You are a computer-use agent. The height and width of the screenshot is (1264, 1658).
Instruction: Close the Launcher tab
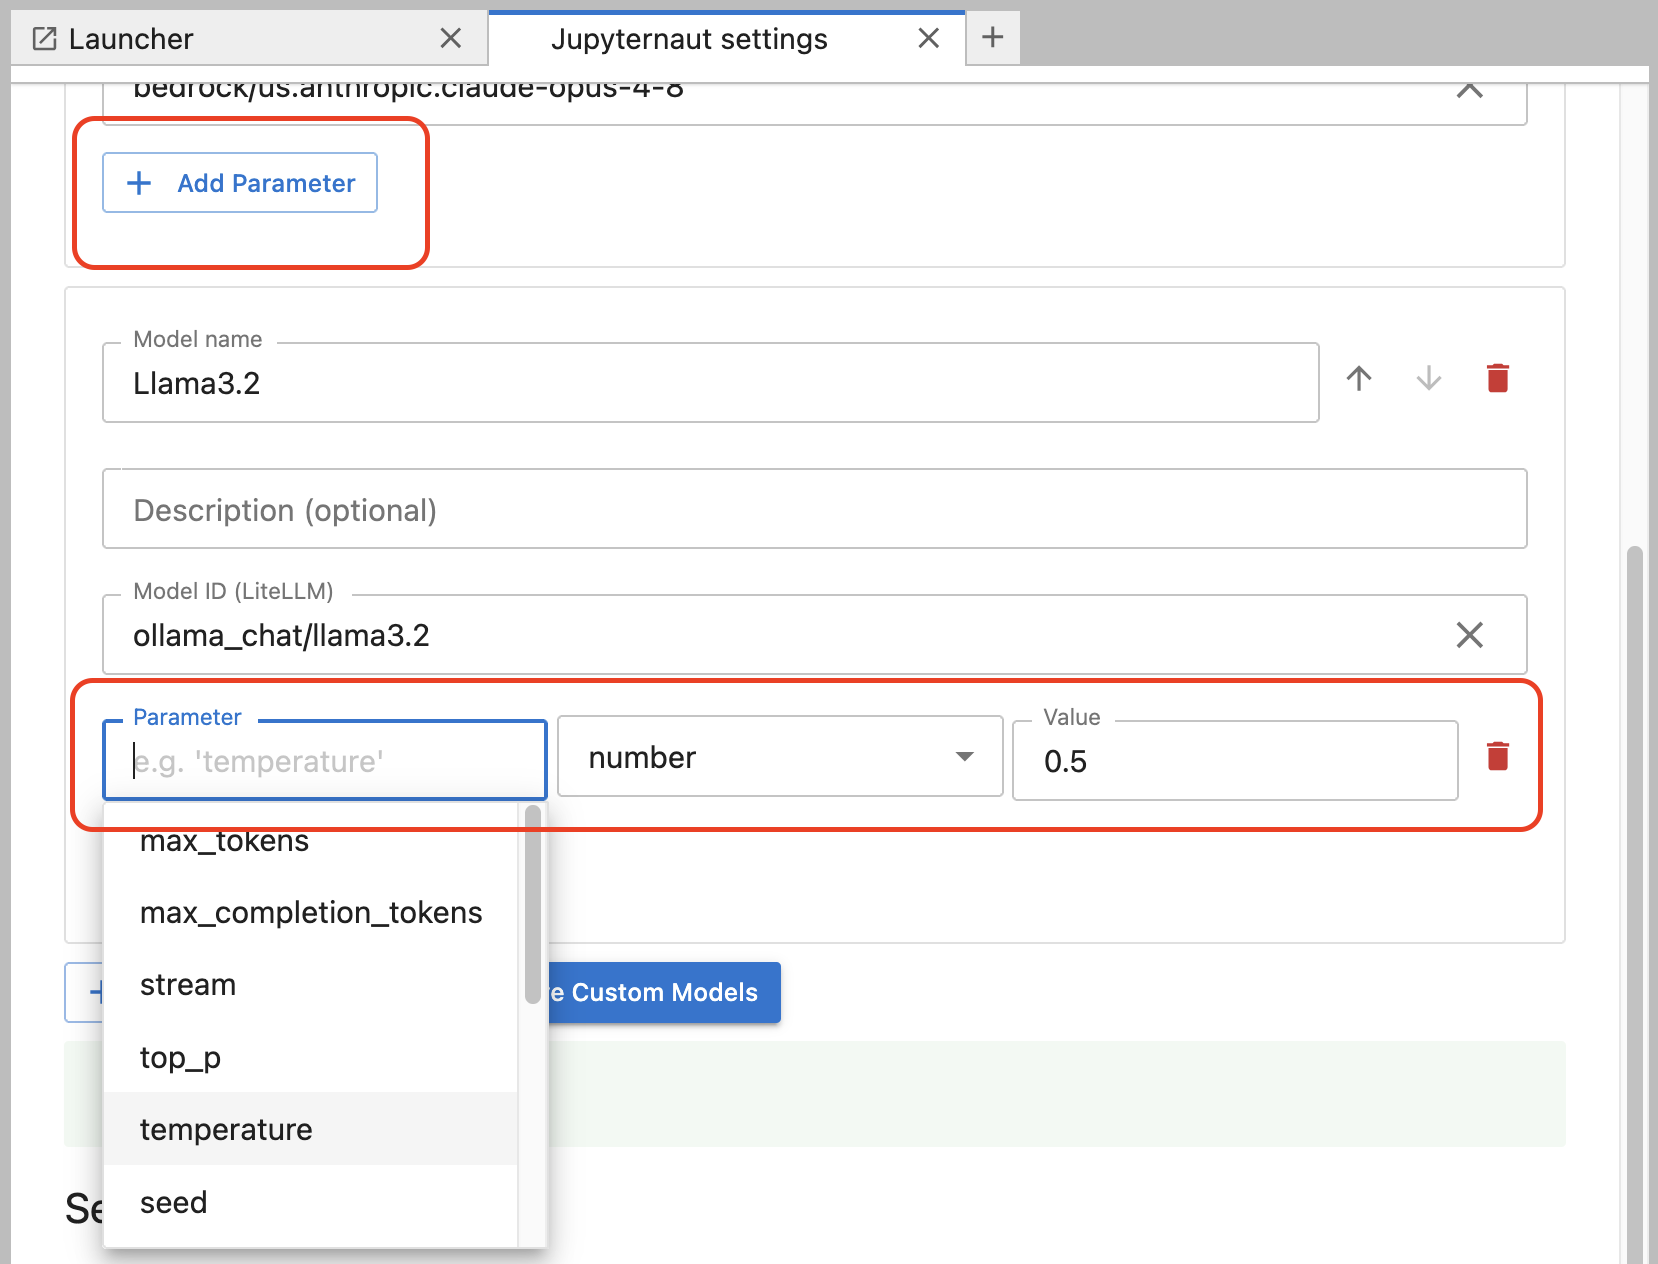(x=451, y=38)
